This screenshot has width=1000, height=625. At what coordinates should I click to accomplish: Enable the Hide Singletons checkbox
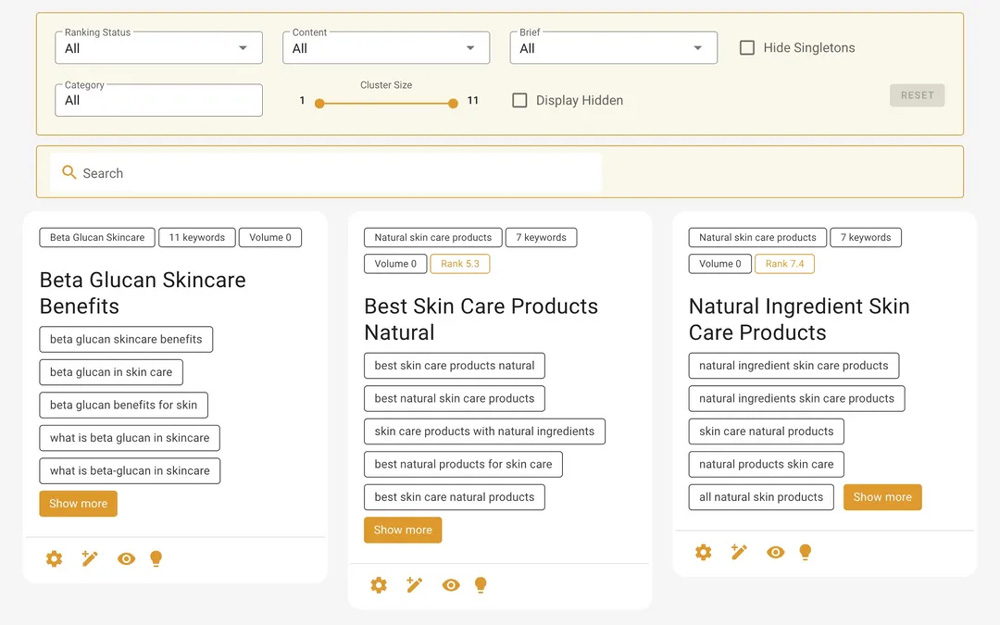point(747,48)
